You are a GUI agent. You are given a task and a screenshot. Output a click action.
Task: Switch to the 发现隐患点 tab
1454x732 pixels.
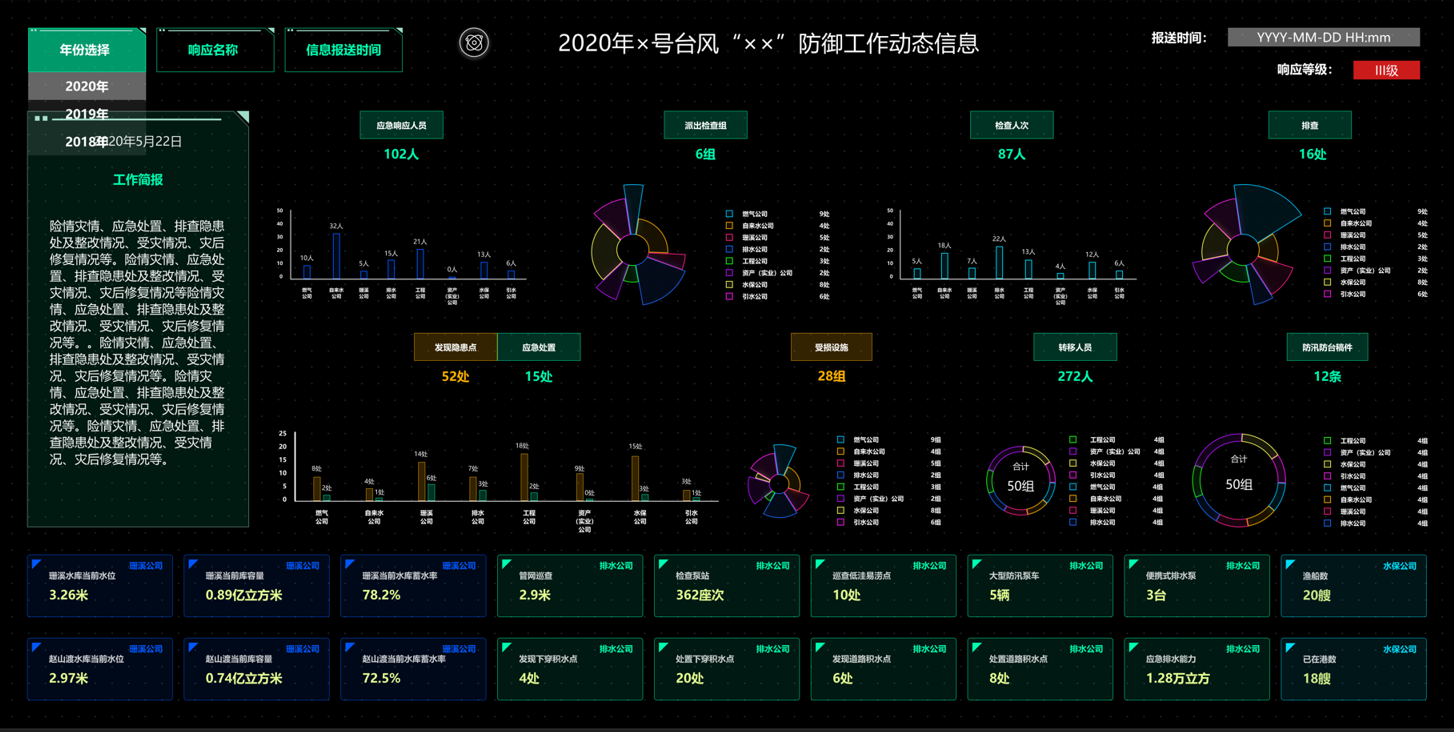pos(455,347)
